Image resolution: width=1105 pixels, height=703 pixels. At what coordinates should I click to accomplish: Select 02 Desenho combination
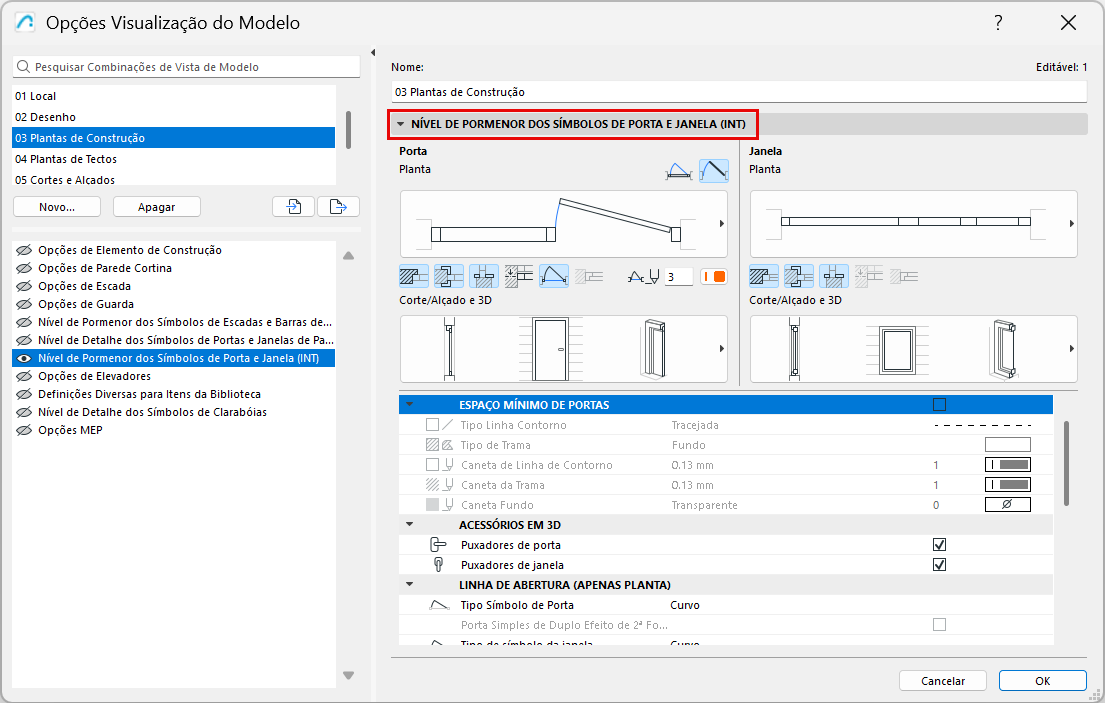(x=173, y=117)
